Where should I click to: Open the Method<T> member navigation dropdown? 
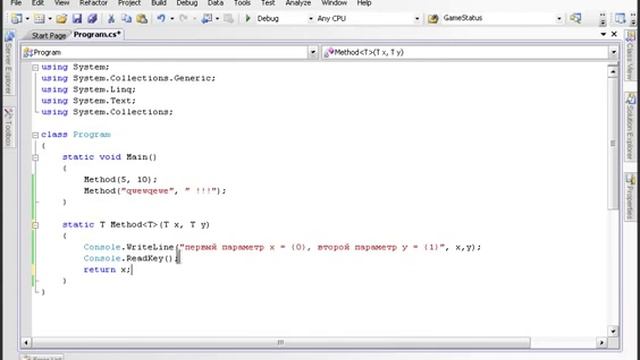pyautogui.click(x=613, y=52)
